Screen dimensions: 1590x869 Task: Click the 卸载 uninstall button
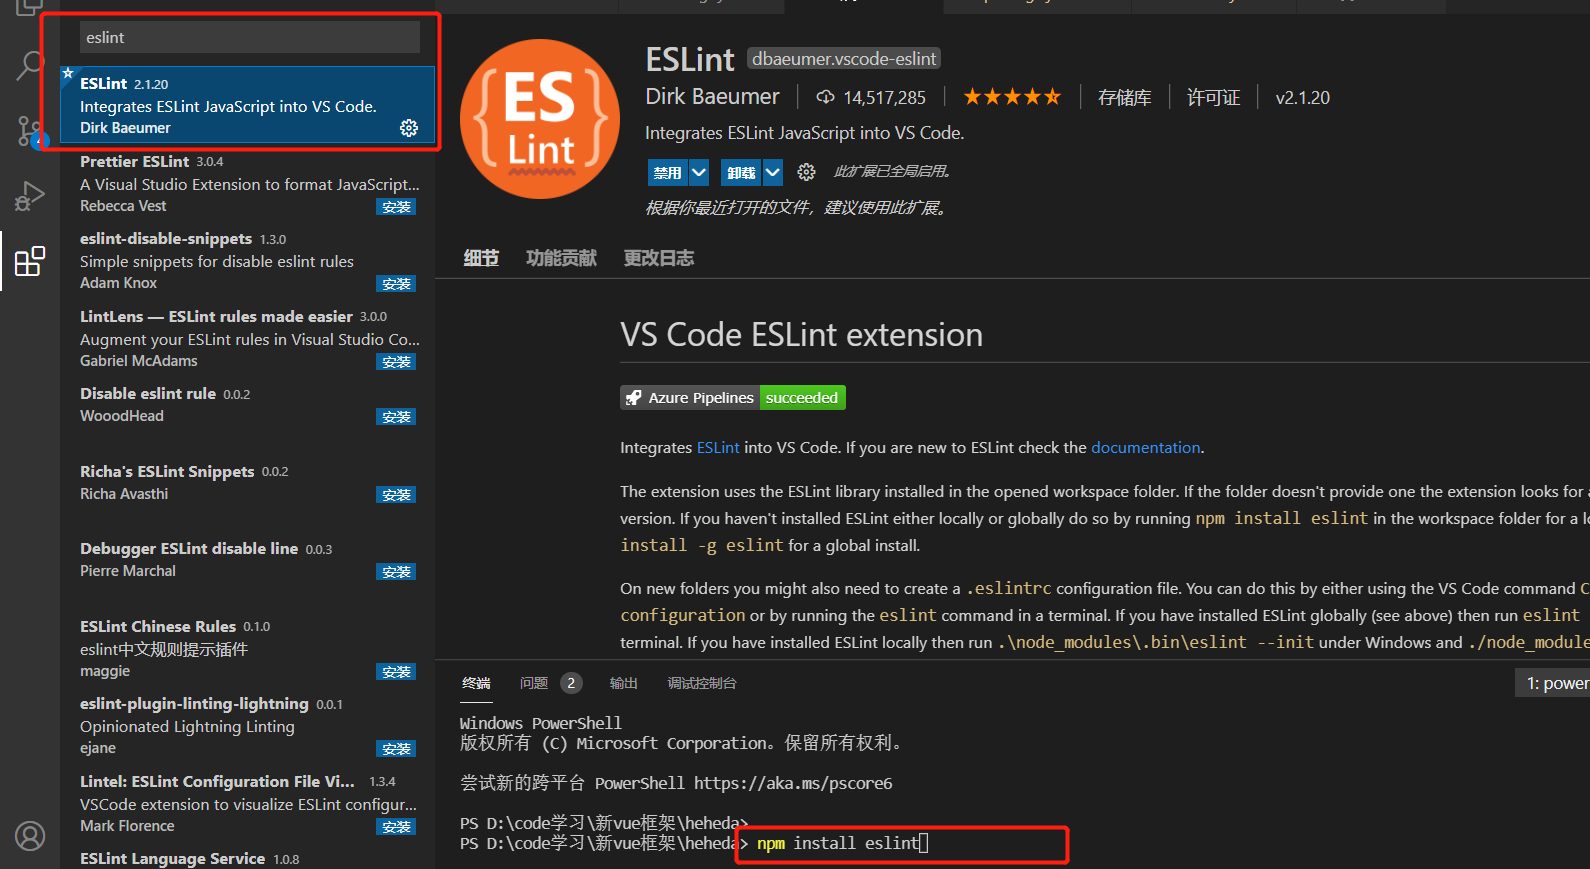(741, 173)
